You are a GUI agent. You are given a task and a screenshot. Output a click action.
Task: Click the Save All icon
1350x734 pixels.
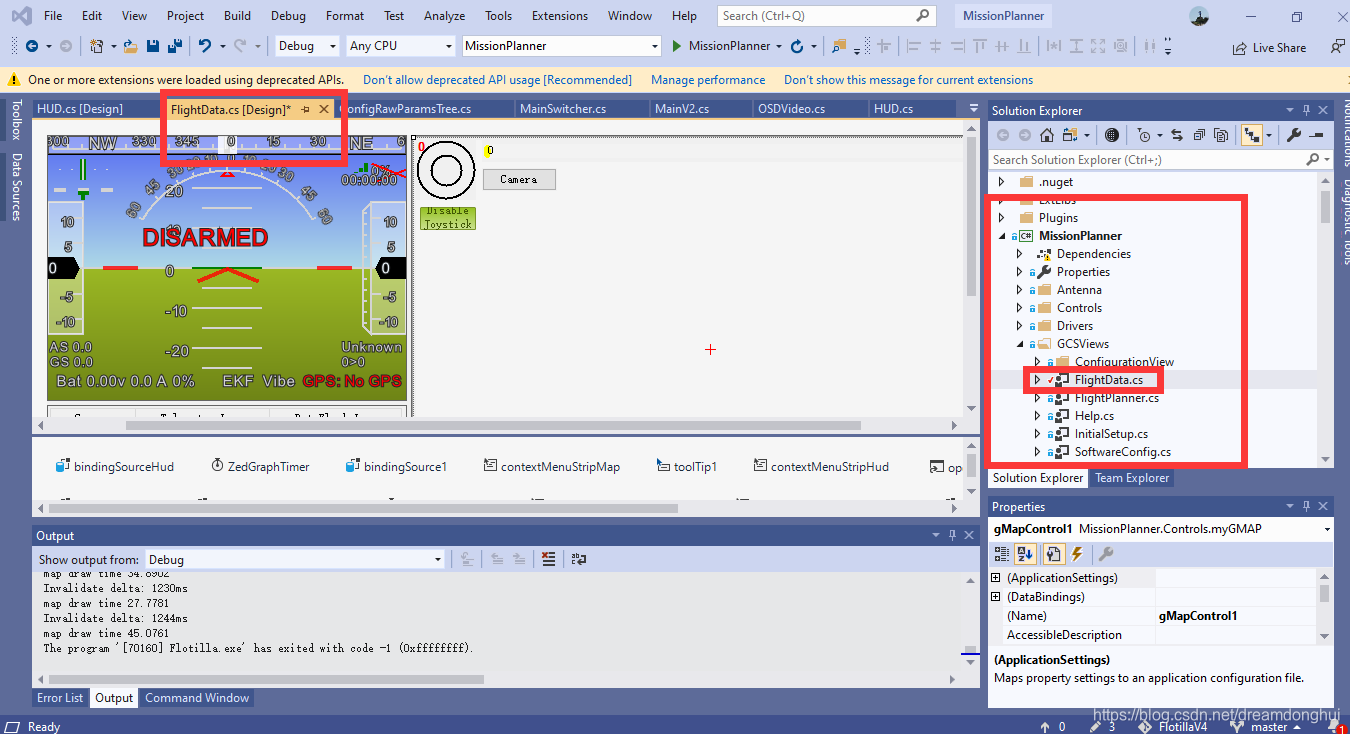tap(174, 46)
